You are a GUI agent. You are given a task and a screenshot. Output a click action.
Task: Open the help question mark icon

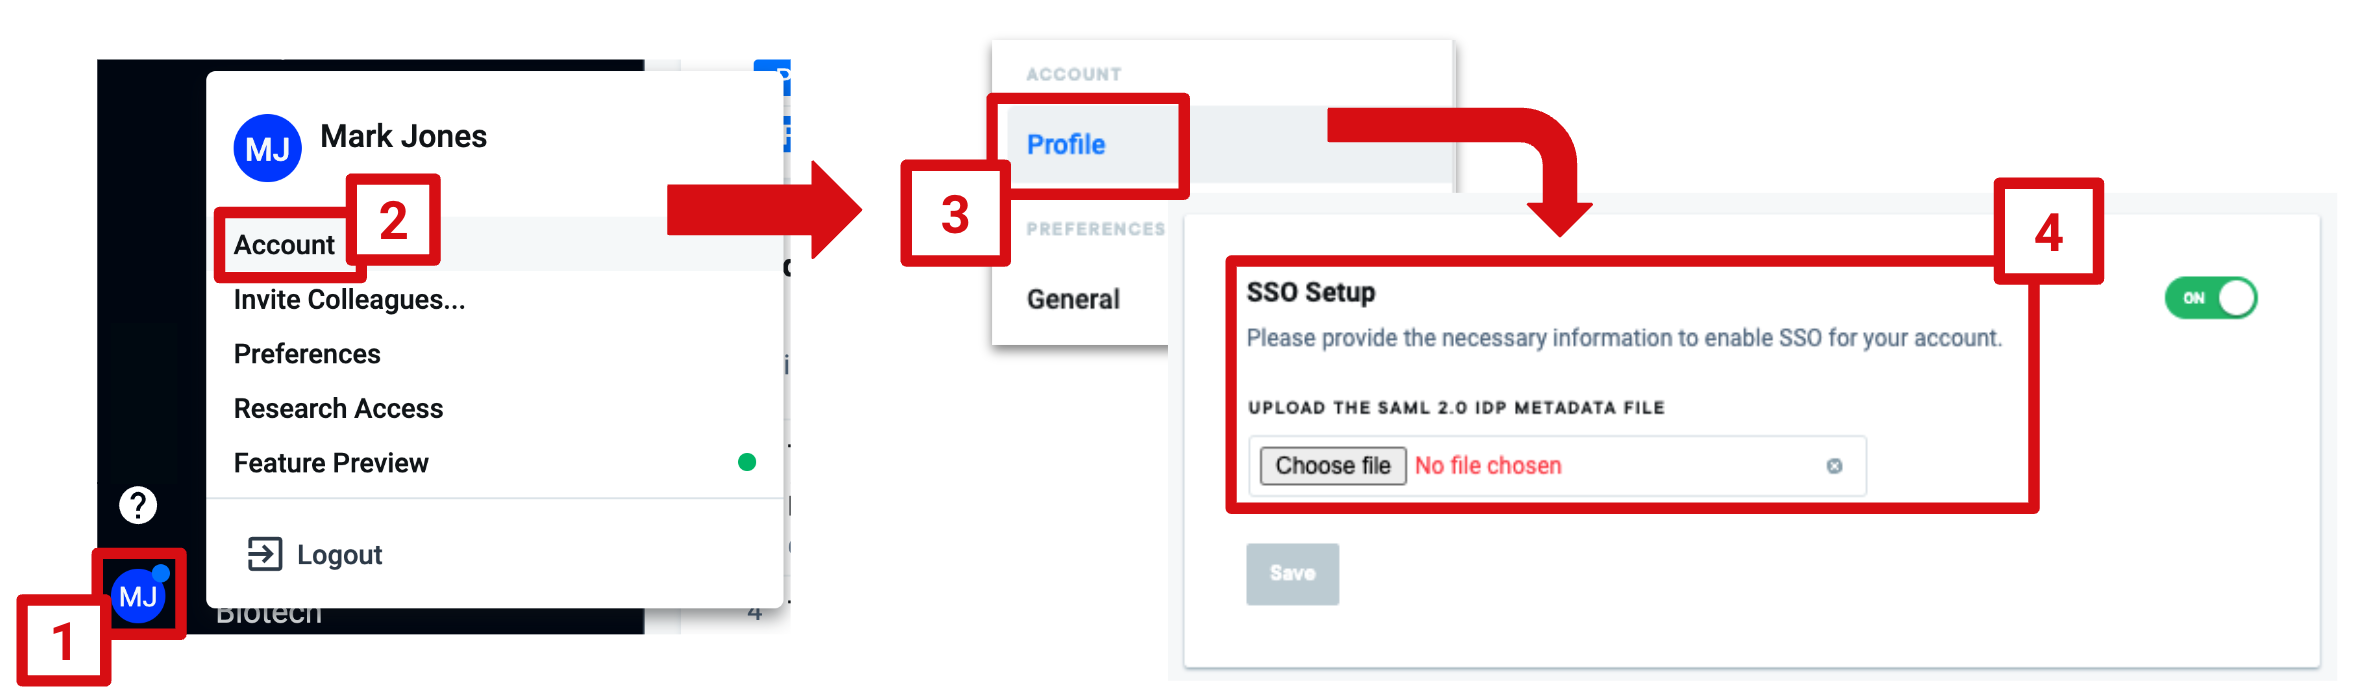[x=136, y=504]
